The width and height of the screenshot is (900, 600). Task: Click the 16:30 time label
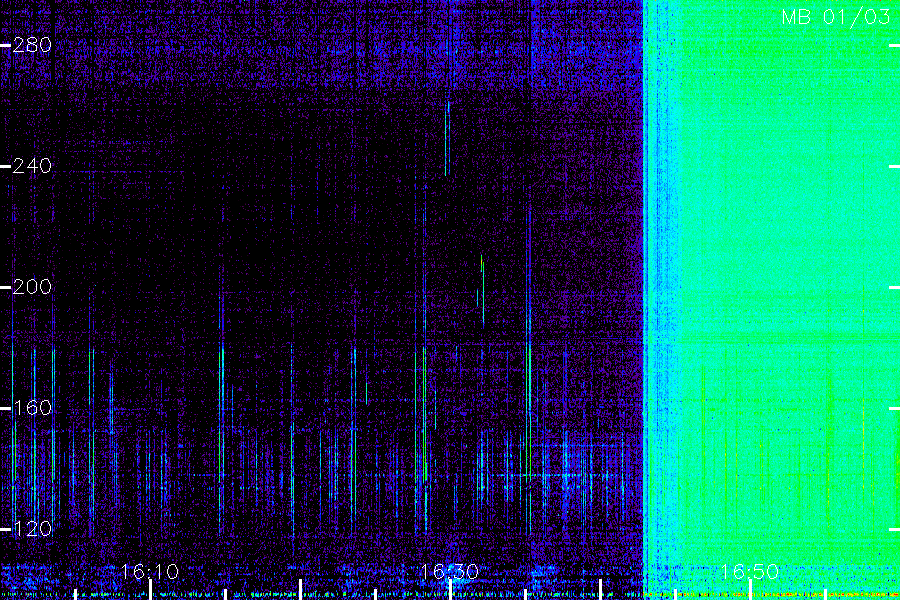[450, 572]
